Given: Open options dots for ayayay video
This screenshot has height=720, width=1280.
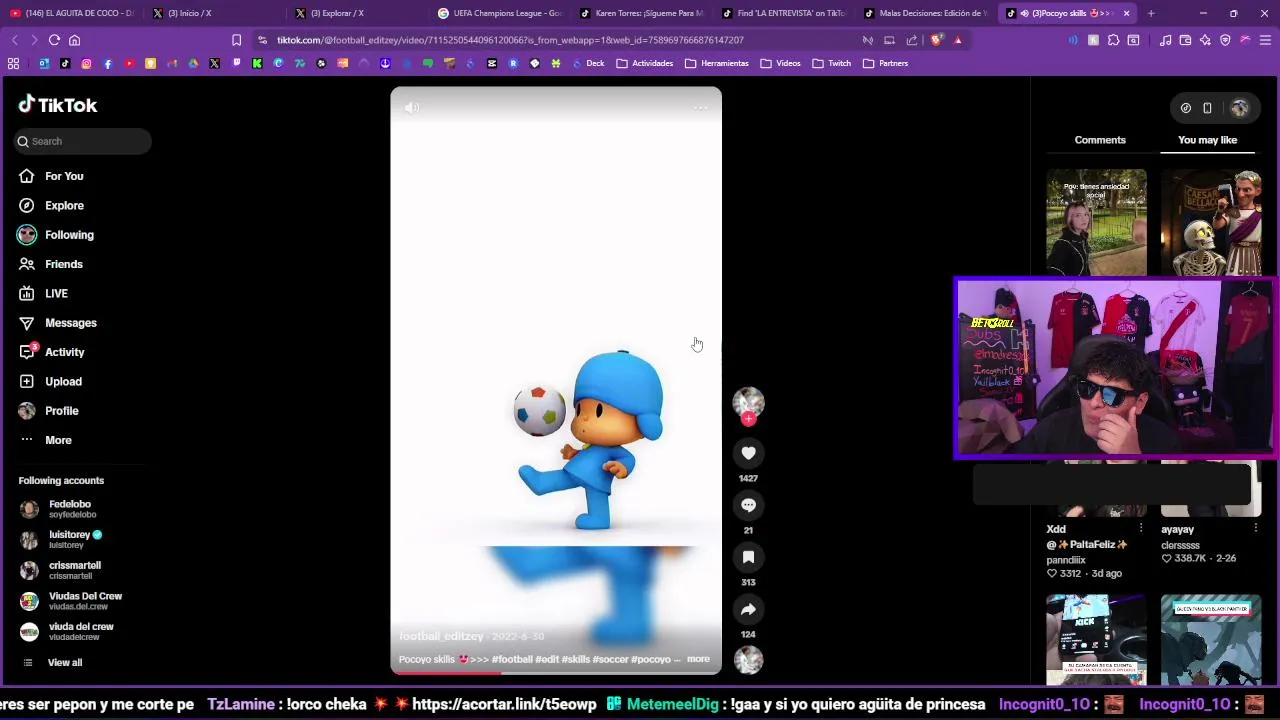Looking at the screenshot, I should coord(1256,528).
